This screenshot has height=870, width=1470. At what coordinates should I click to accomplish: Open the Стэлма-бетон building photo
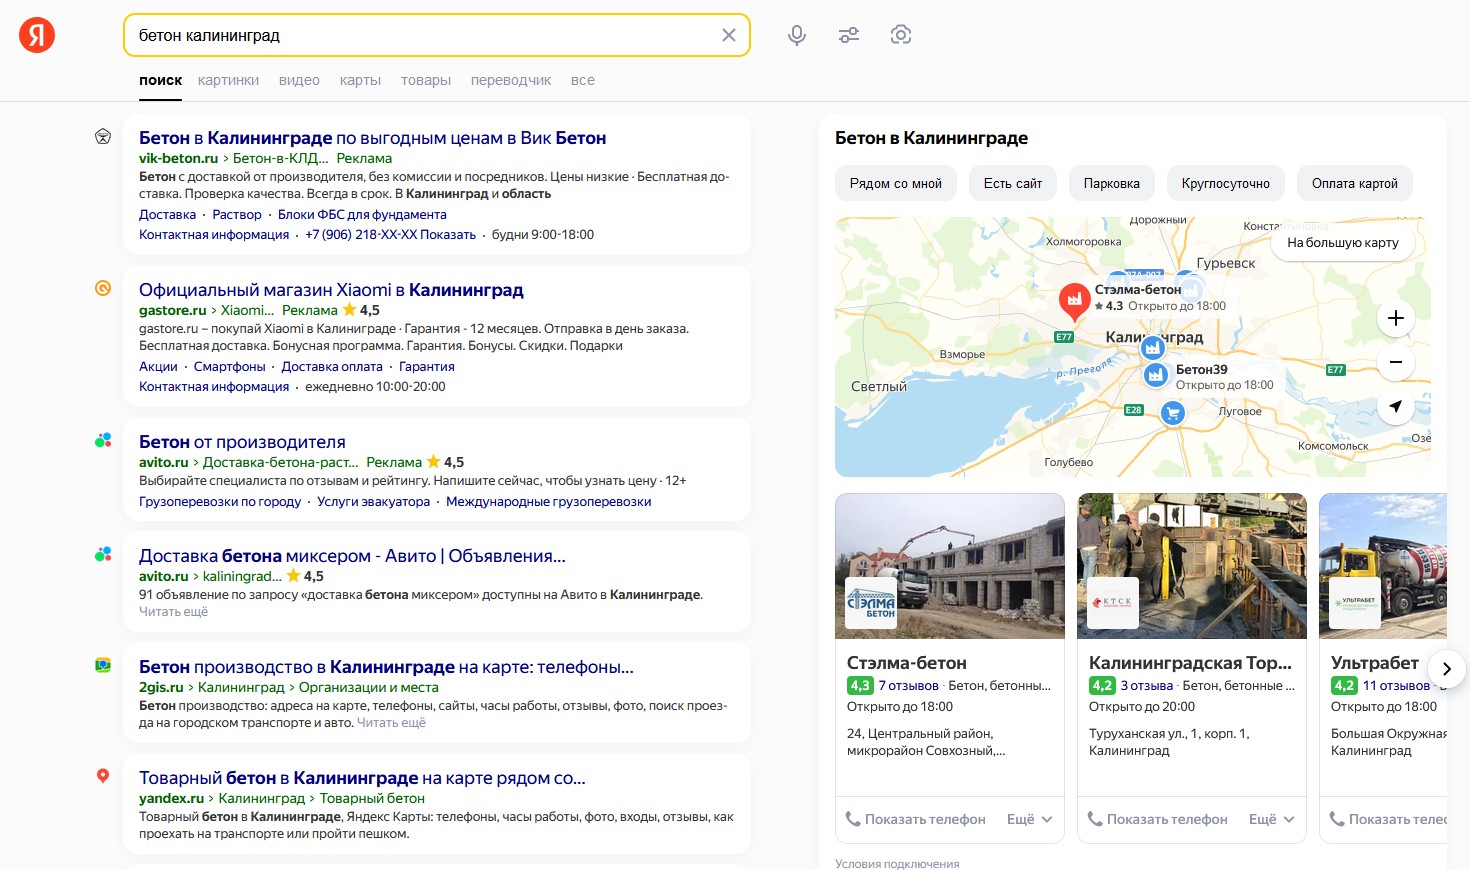coord(950,566)
